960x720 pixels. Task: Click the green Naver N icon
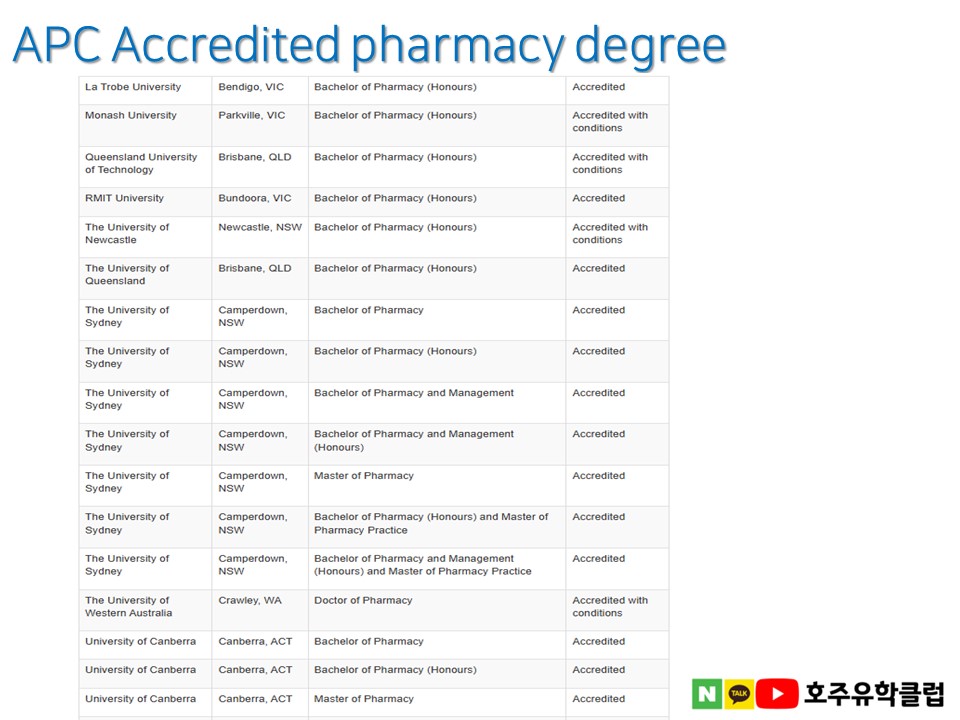click(x=707, y=694)
